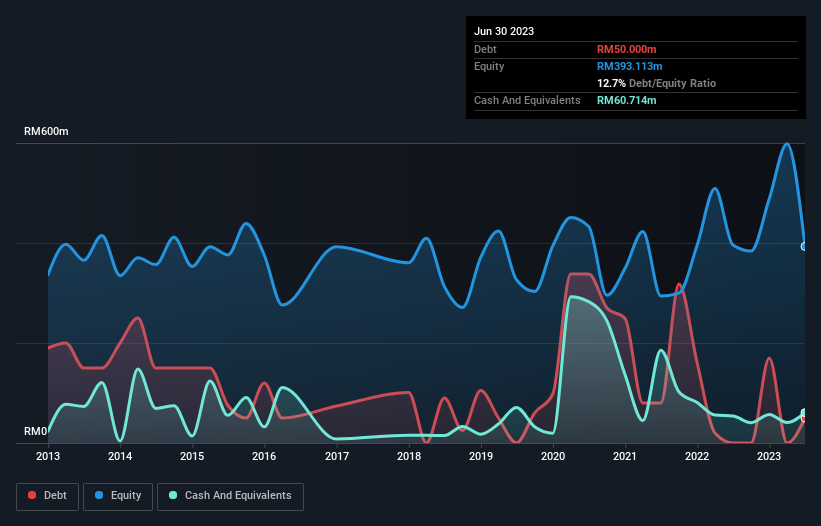The width and height of the screenshot is (821, 526).
Task: Click the RM60.714m cash value in tooltip
Action: tap(626, 100)
